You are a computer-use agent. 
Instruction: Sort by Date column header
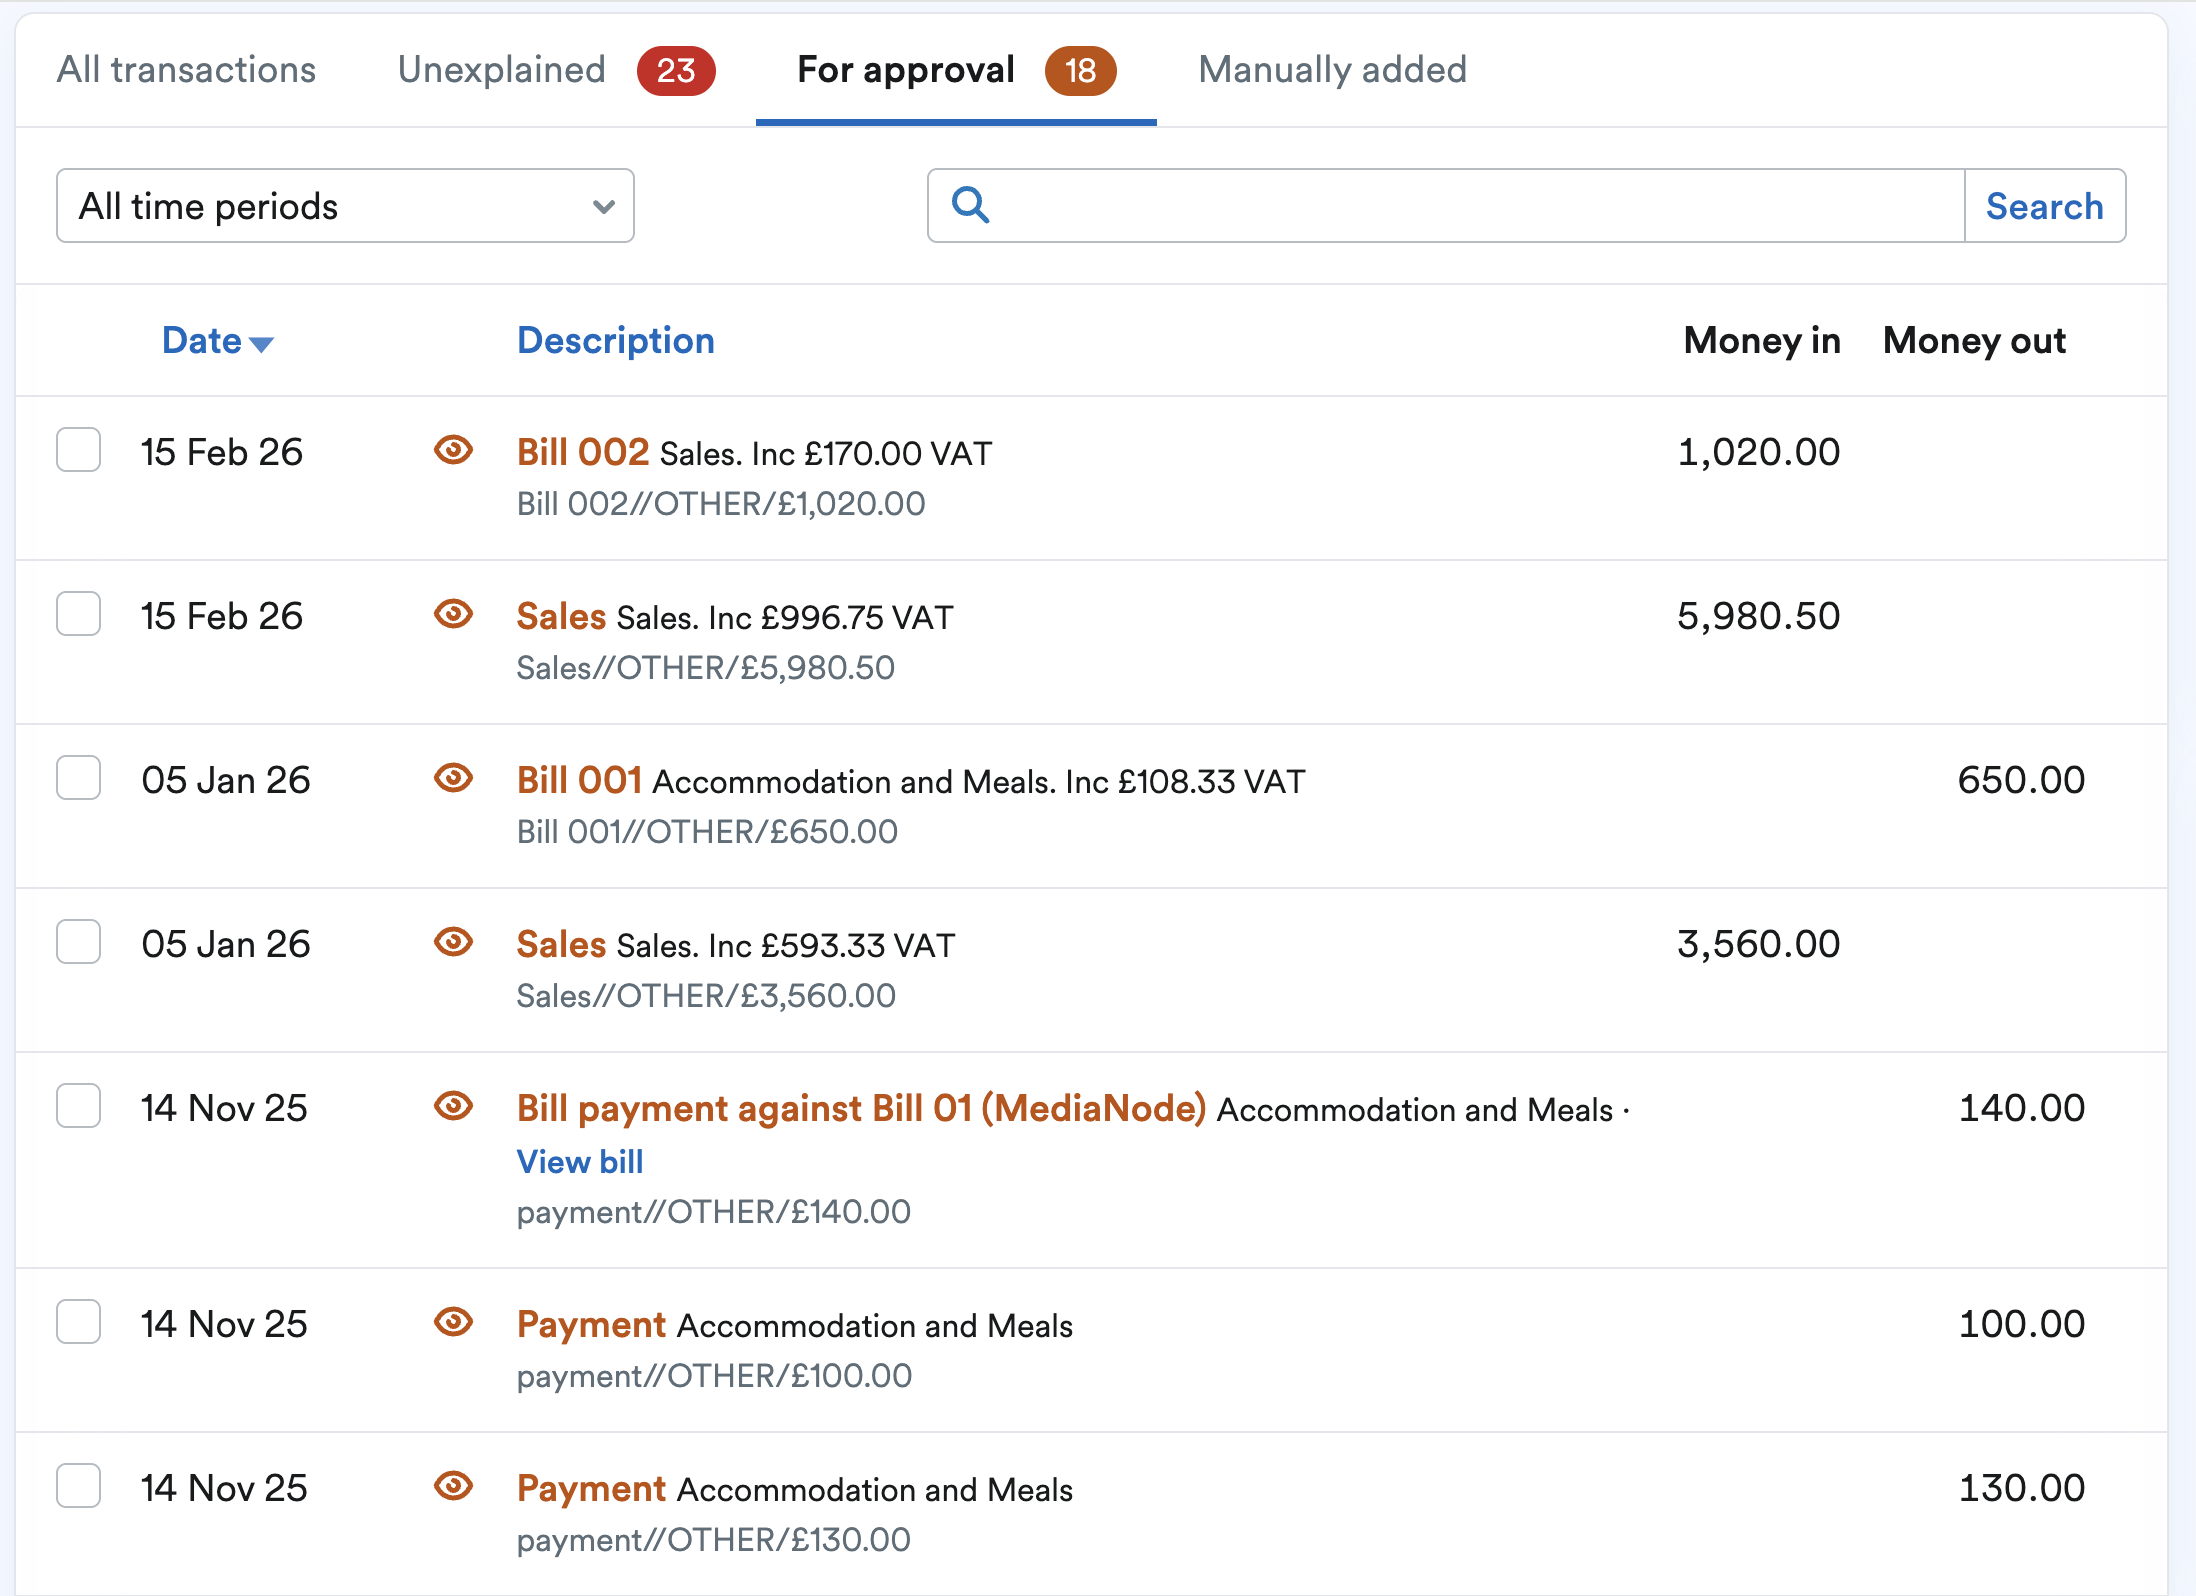pos(217,341)
